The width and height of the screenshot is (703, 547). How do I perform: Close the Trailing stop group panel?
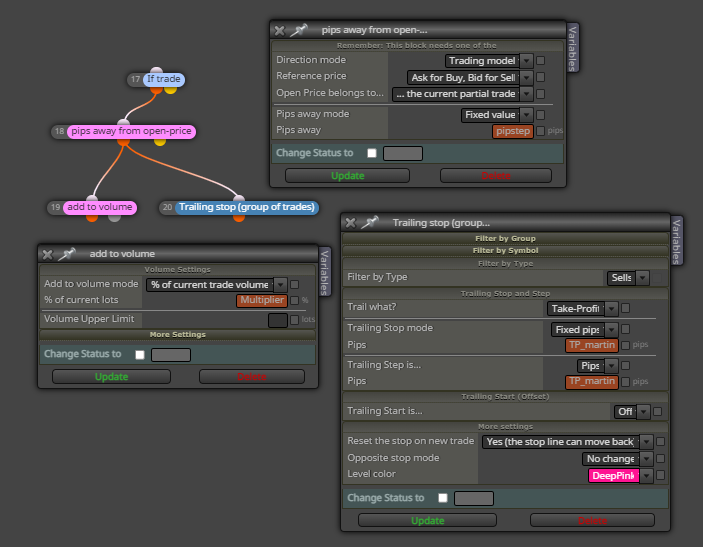pyautogui.click(x=351, y=223)
